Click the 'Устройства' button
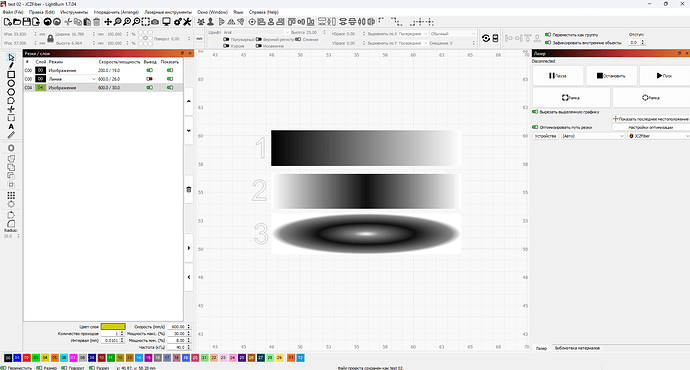The image size is (690, 370). (546, 136)
